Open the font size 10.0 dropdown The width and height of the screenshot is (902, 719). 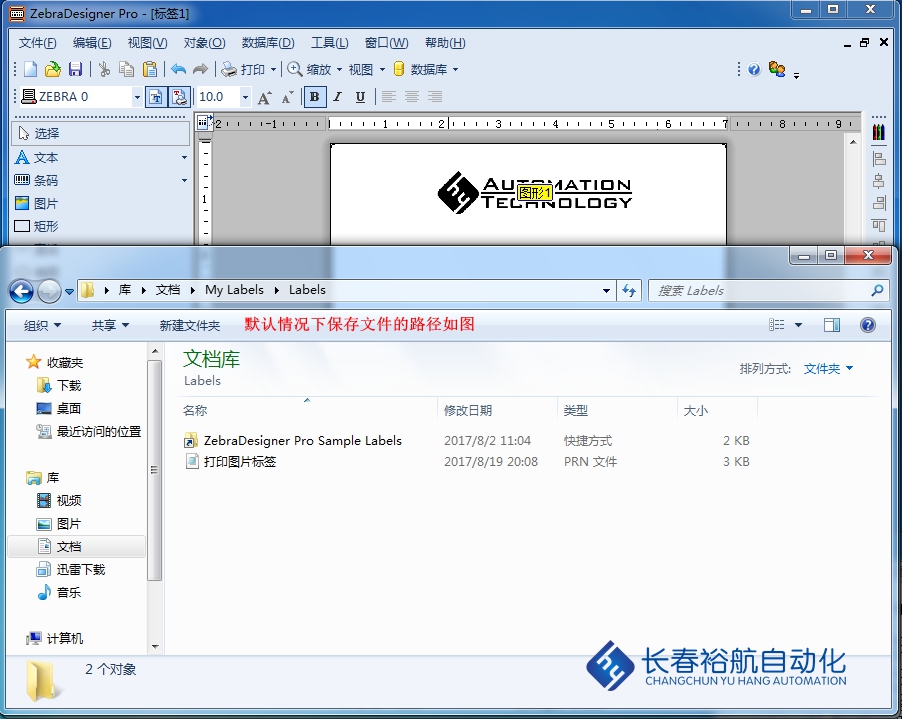245,97
